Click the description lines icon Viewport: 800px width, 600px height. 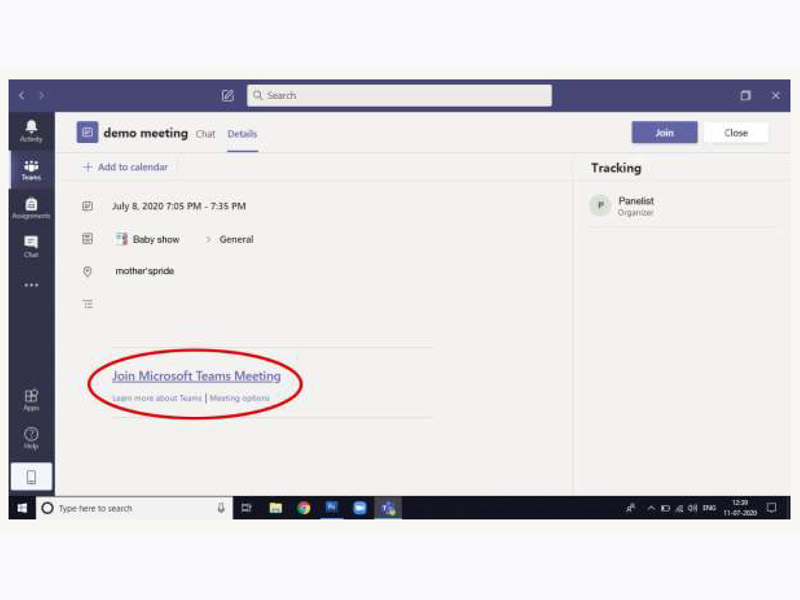click(x=88, y=304)
